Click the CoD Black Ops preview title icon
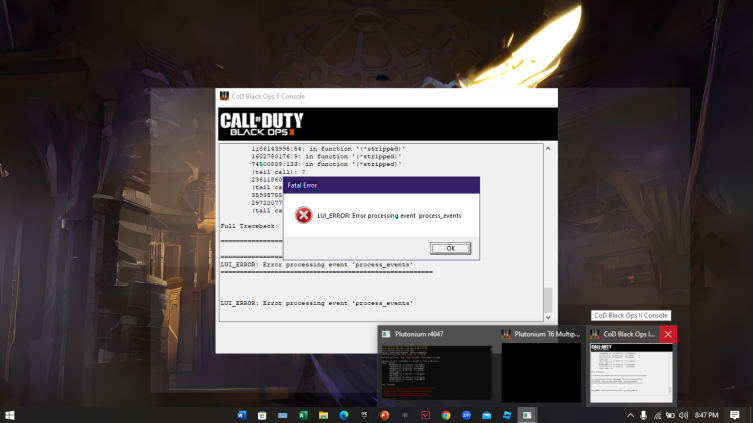Image resolution: width=753 pixels, height=423 pixels. (595, 334)
